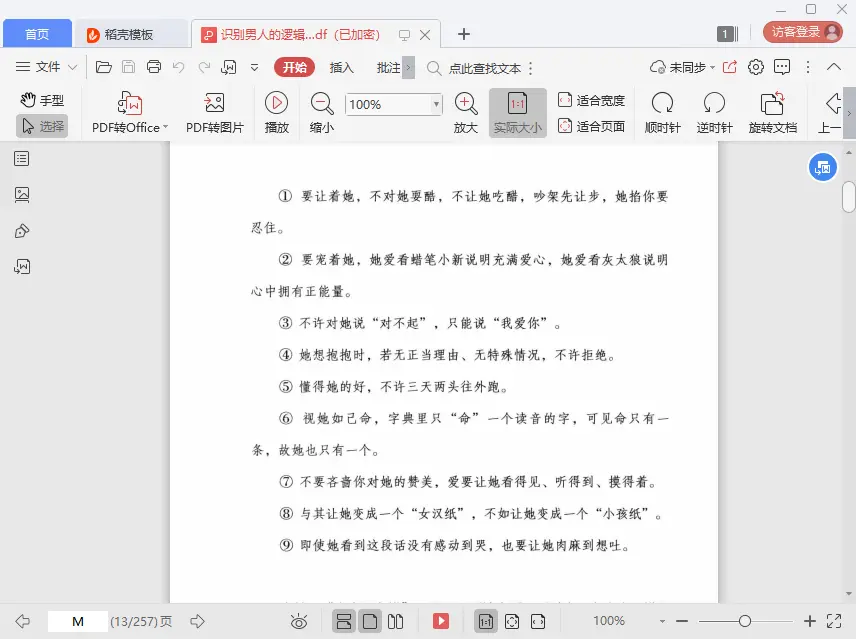Select the 开始 ribbon tab
The image size is (856, 639).
pyautogui.click(x=295, y=67)
